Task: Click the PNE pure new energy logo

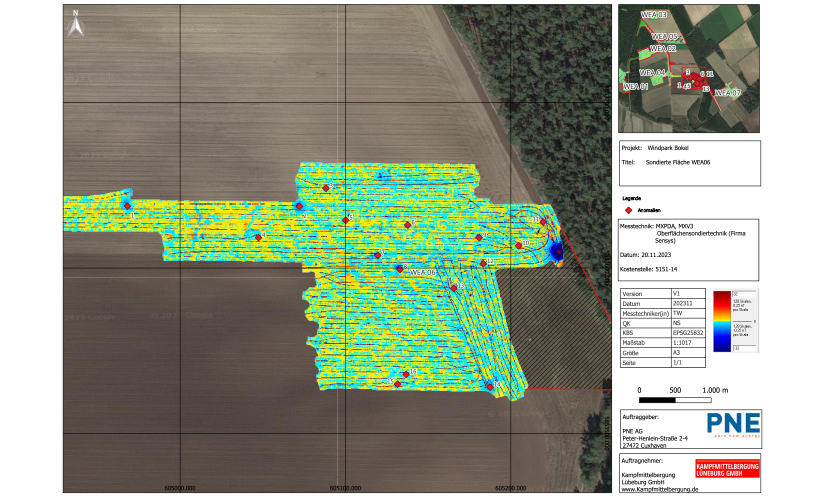Action: pyautogui.click(x=733, y=425)
